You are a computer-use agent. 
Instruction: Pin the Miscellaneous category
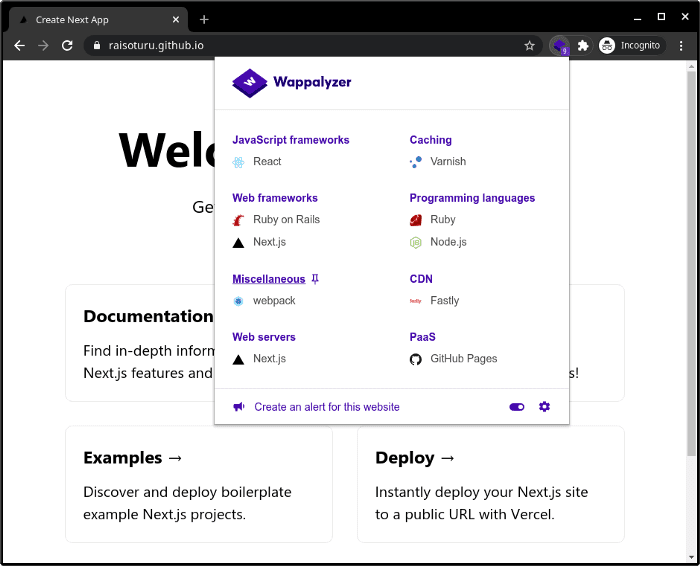(315, 279)
